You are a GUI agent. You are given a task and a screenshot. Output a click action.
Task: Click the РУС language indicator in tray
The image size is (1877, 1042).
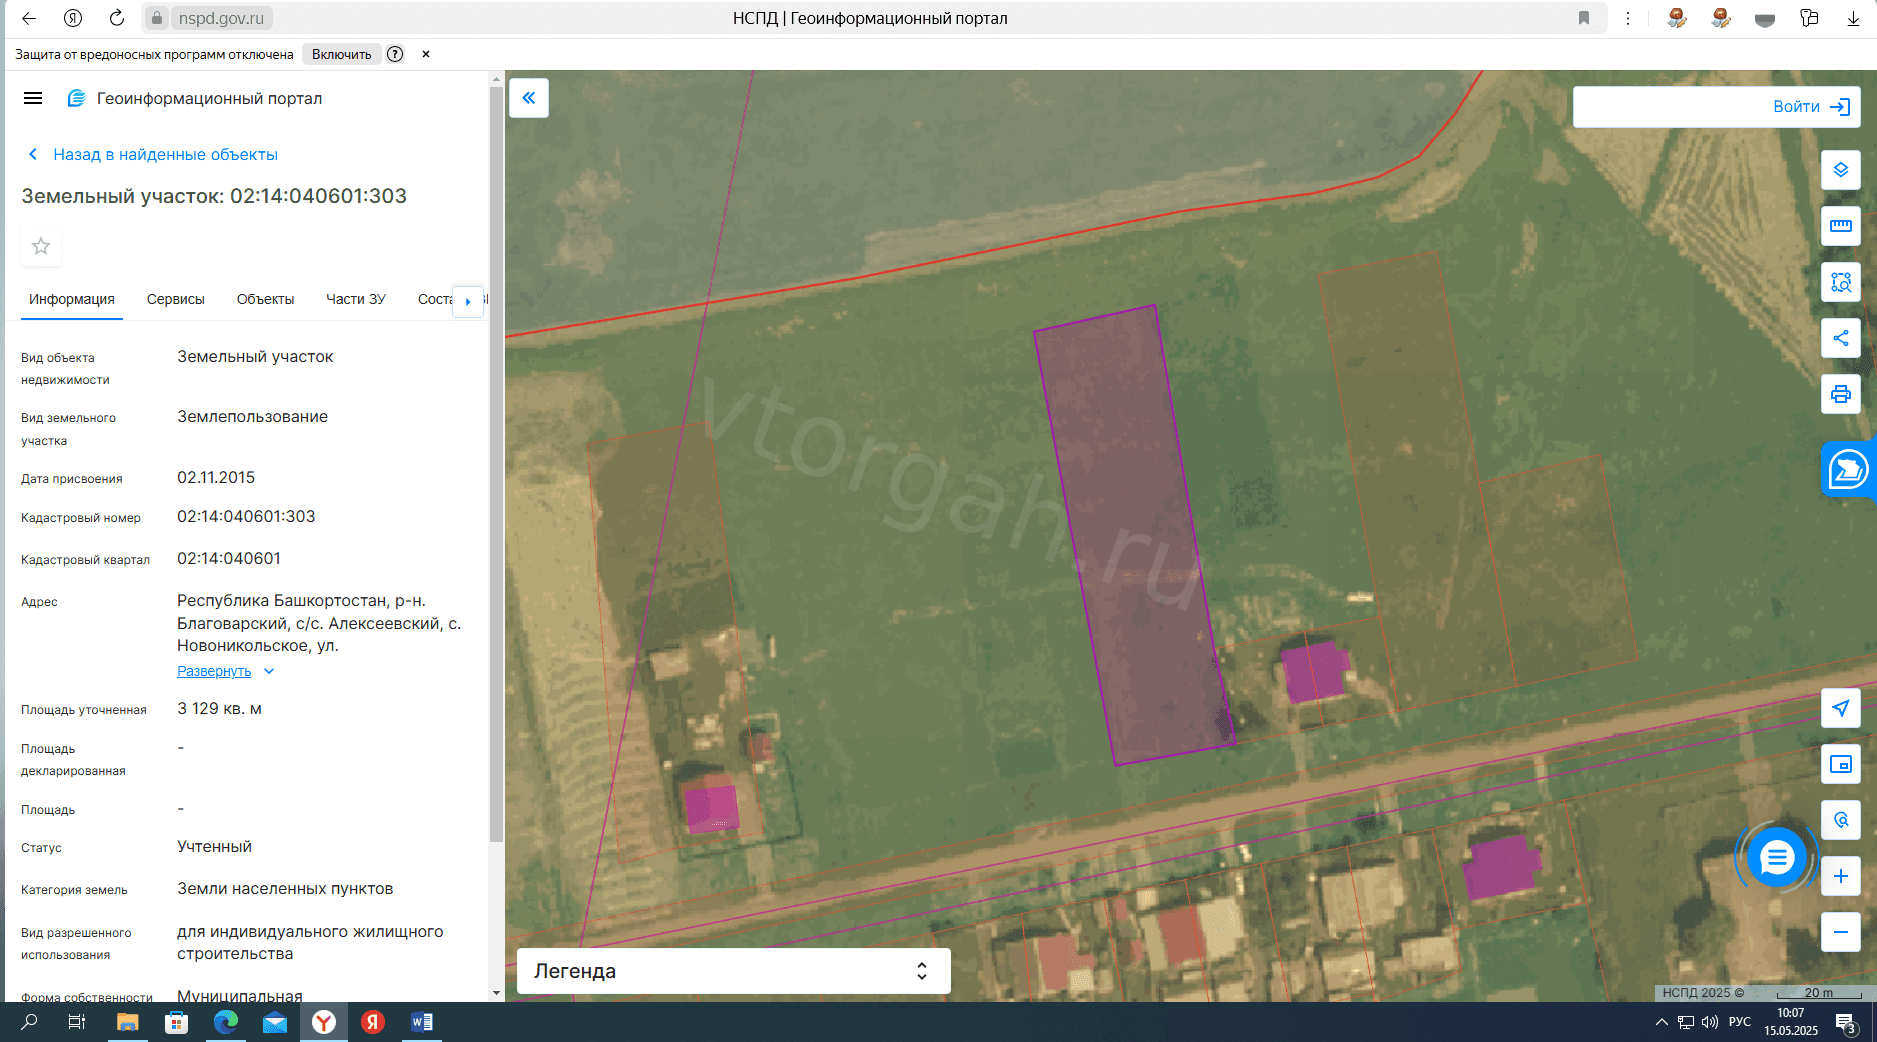[1740, 1022]
